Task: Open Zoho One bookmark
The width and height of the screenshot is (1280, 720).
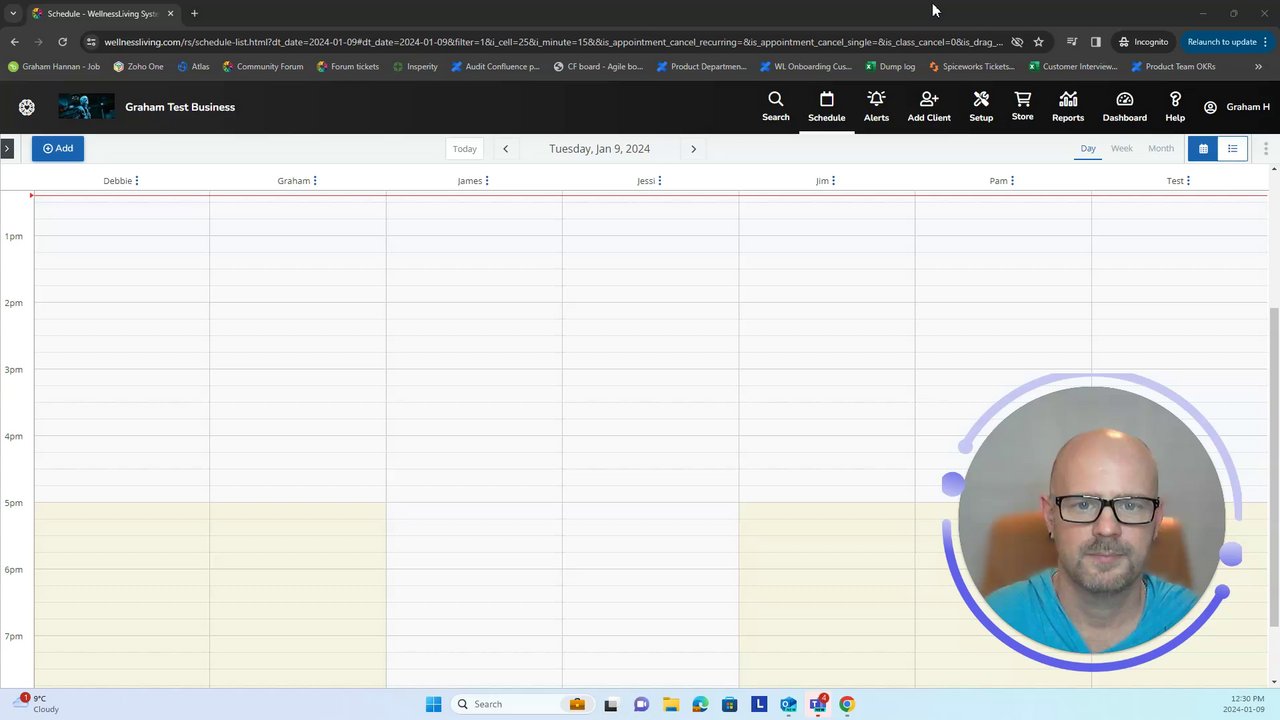Action: (138, 67)
